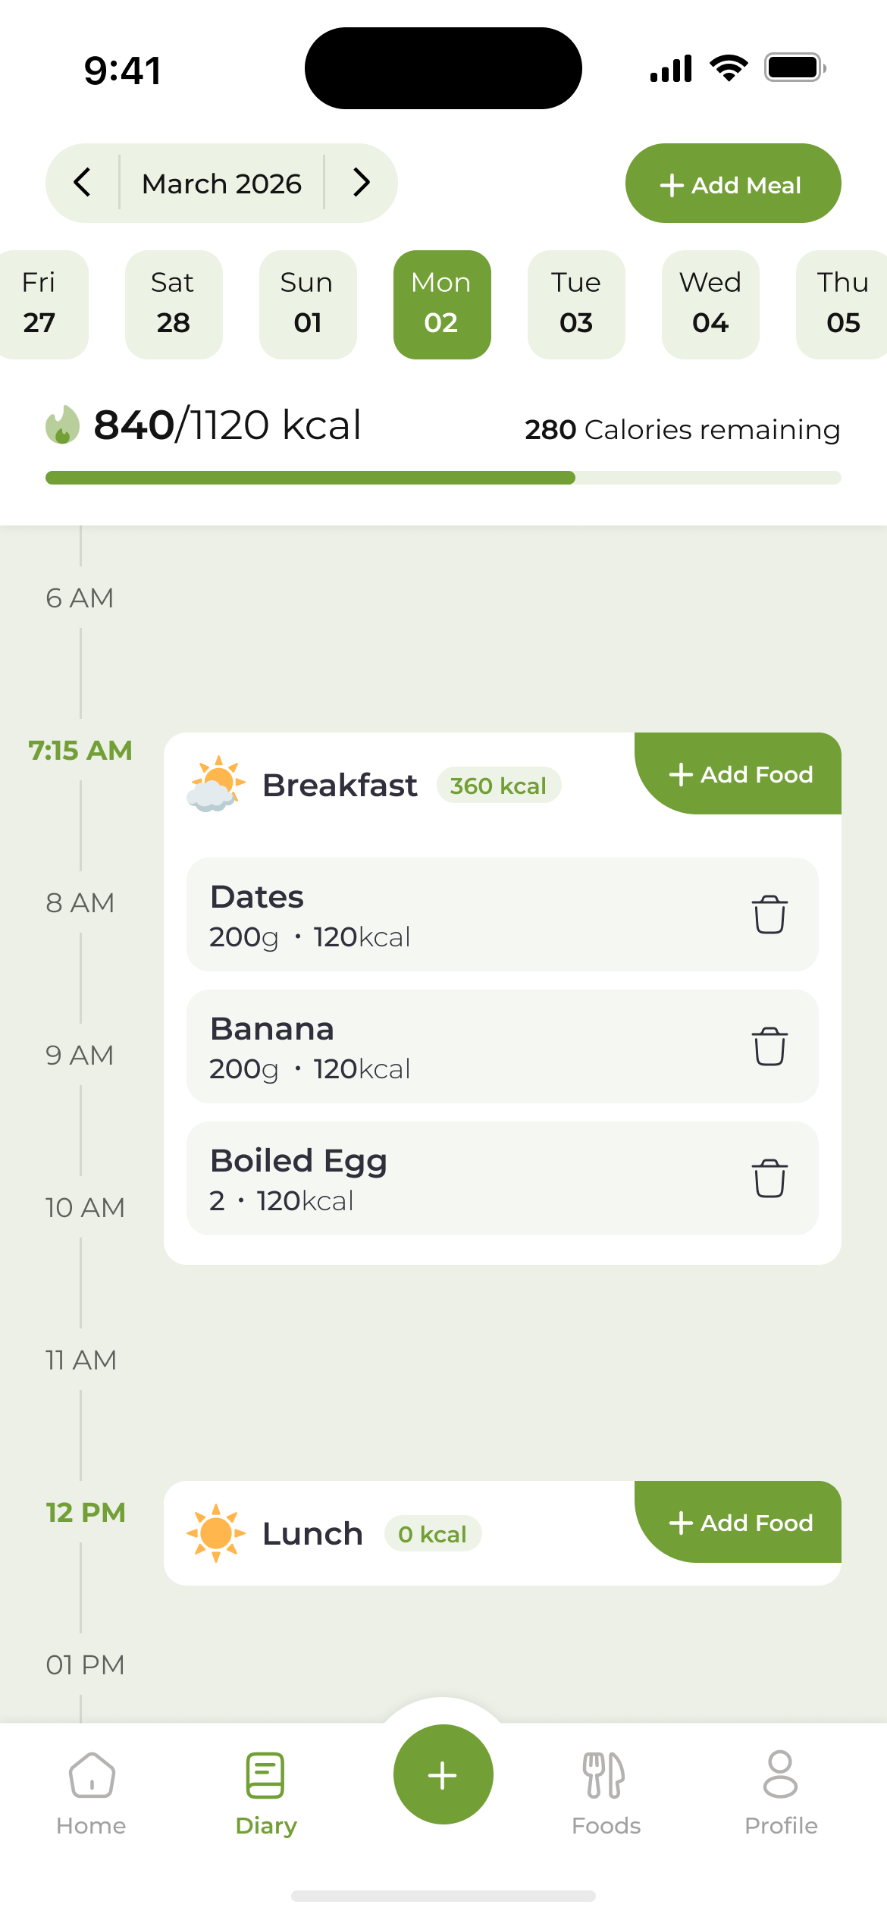Select Tuesday 03 in date strip
Viewport: 887px width, 1920px height.
click(x=576, y=304)
